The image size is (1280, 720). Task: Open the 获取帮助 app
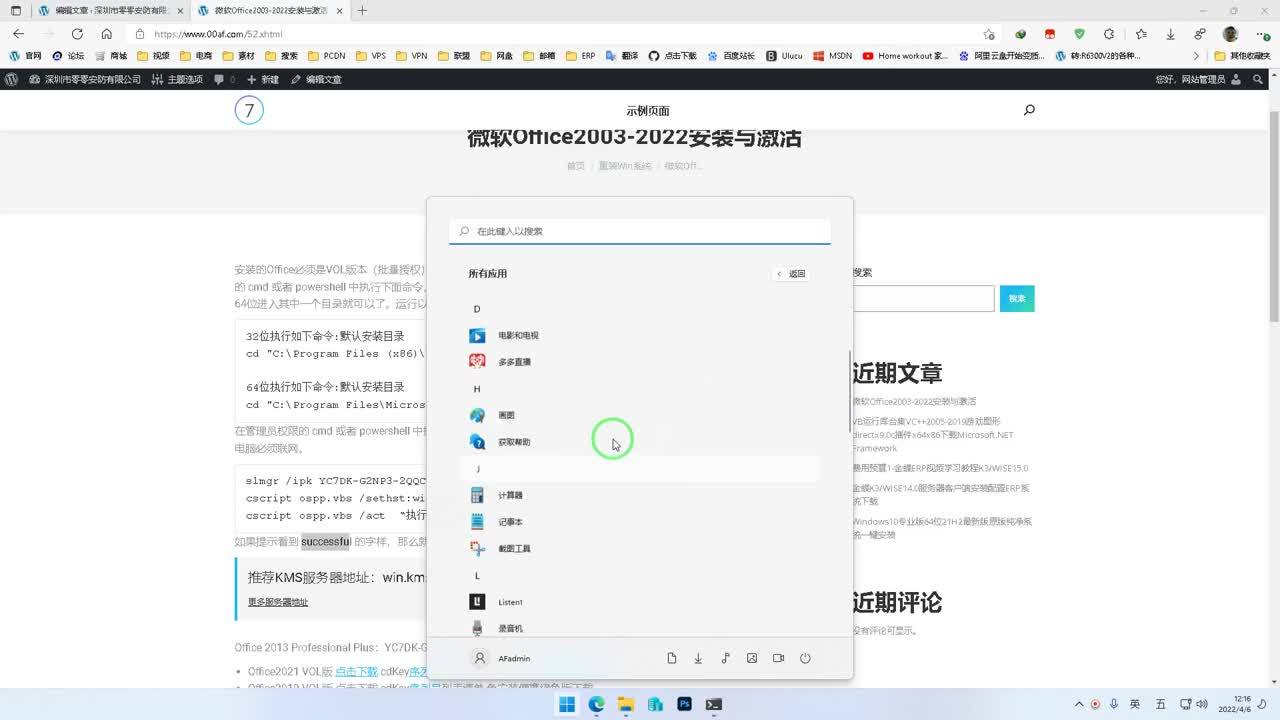(513, 442)
